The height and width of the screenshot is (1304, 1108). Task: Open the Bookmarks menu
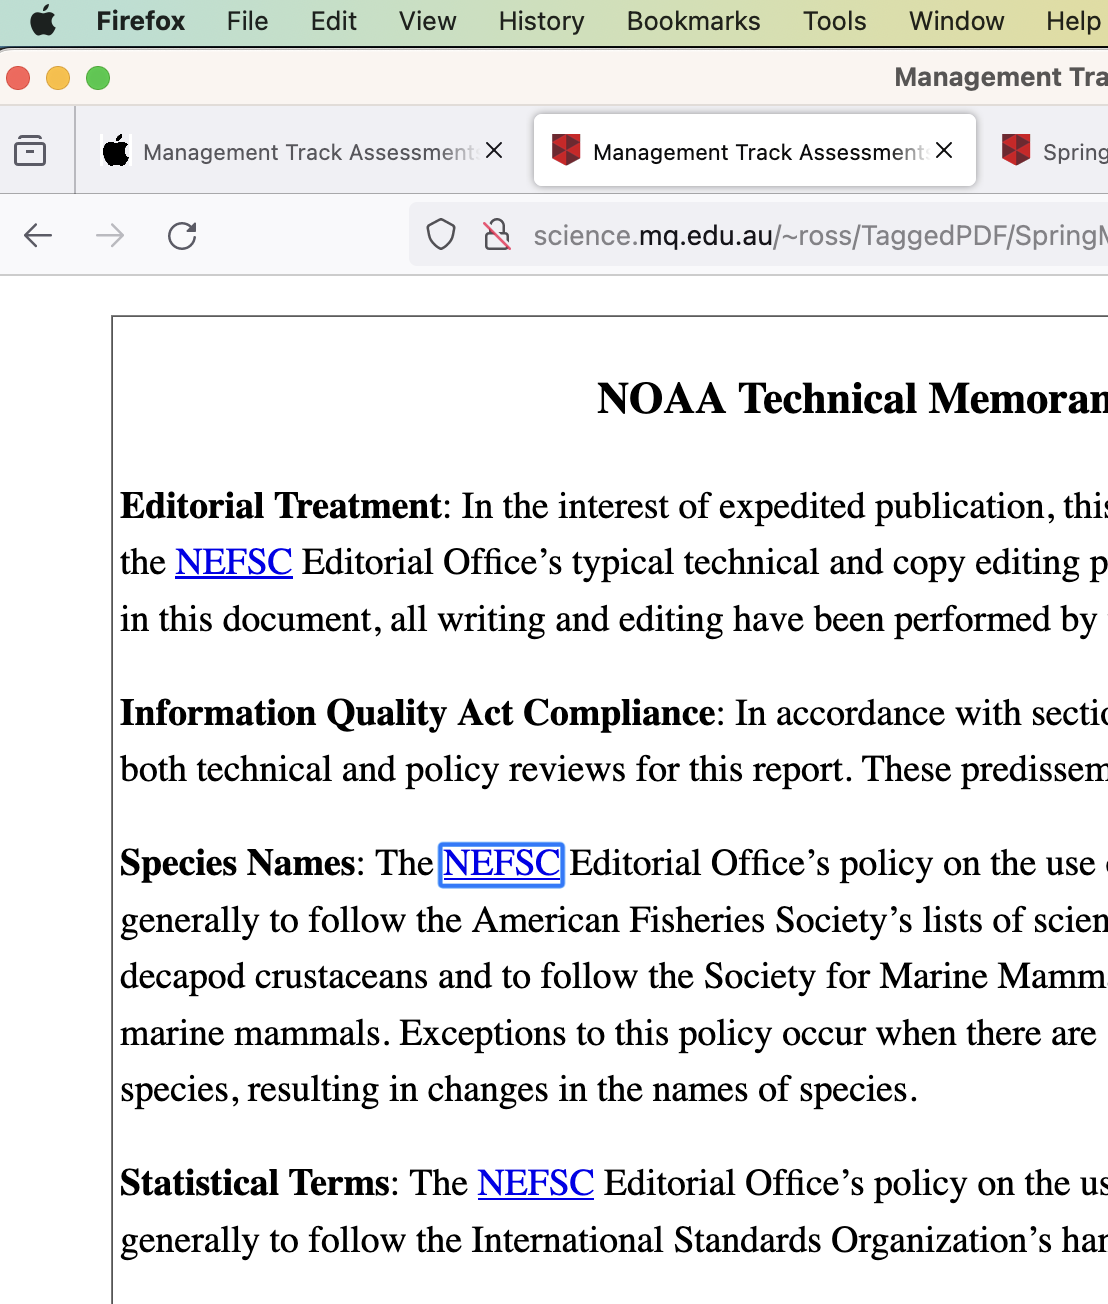click(693, 21)
